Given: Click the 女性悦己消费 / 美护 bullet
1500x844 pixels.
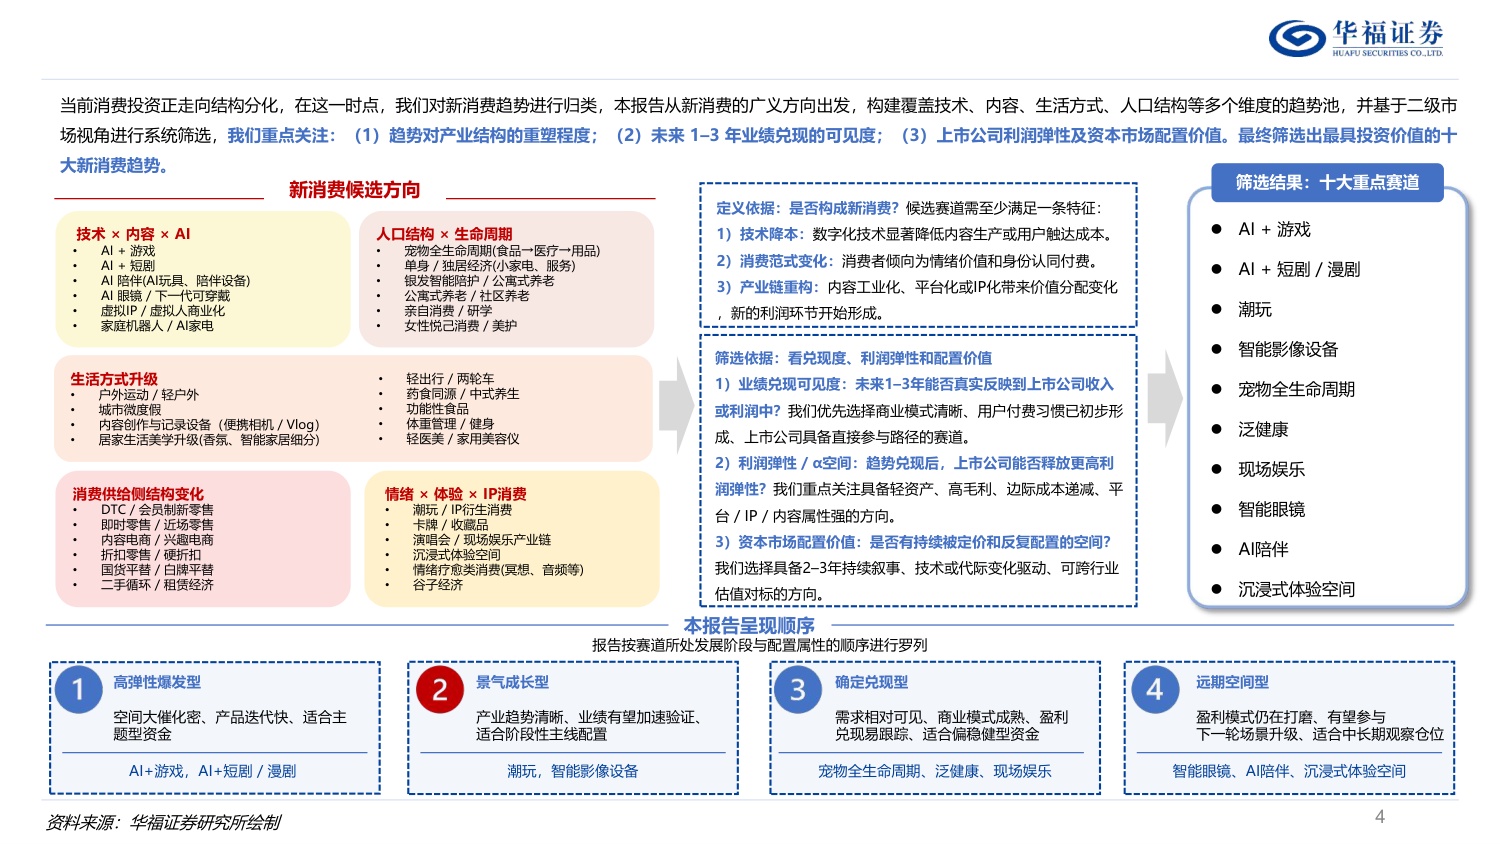Looking at the screenshot, I should tap(461, 326).
